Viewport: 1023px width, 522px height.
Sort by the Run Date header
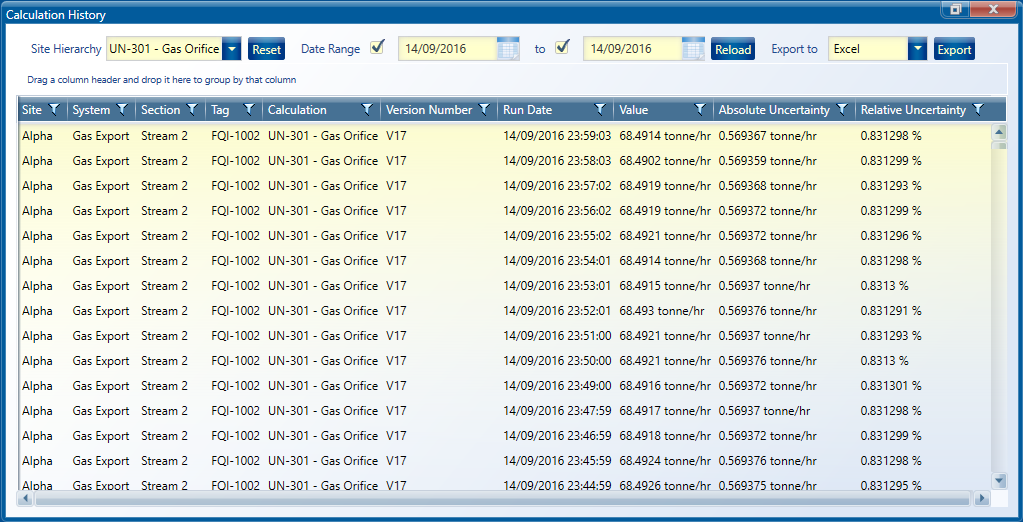tap(528, 110)
